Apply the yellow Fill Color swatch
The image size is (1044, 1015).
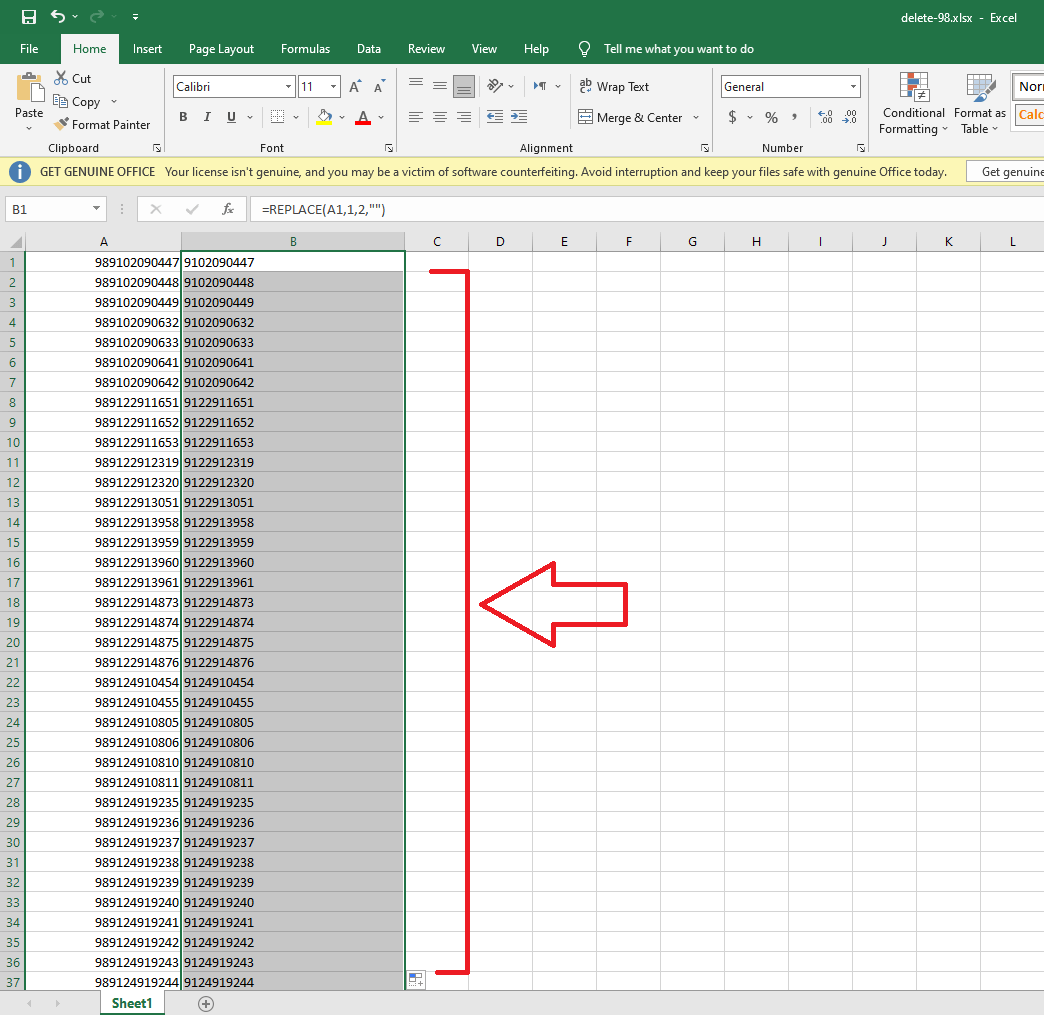(323, 117)
